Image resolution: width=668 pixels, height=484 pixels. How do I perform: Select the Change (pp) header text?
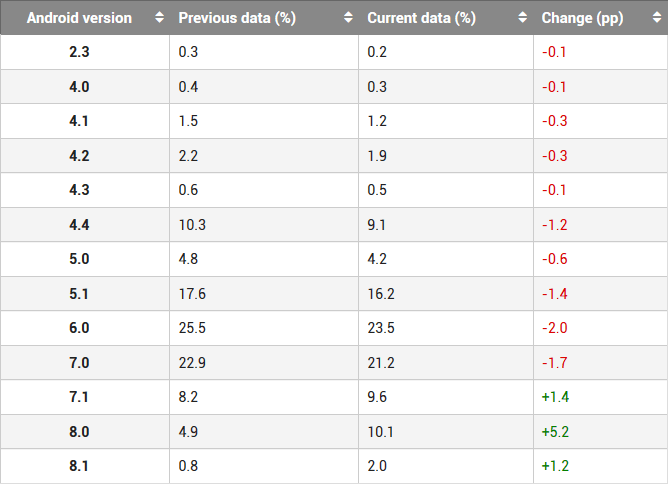(582, 18)
